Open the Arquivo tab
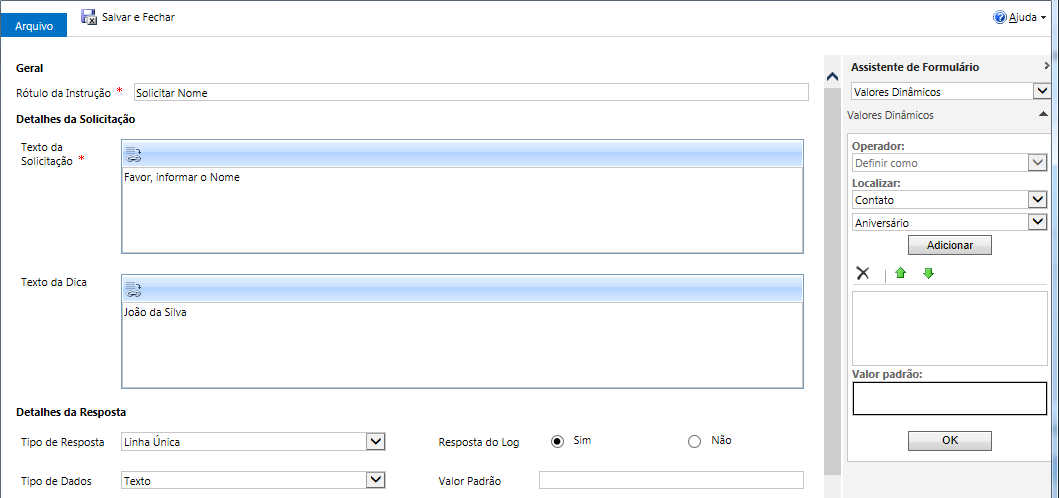1059x498 pixels. click(x=33, y=26)
